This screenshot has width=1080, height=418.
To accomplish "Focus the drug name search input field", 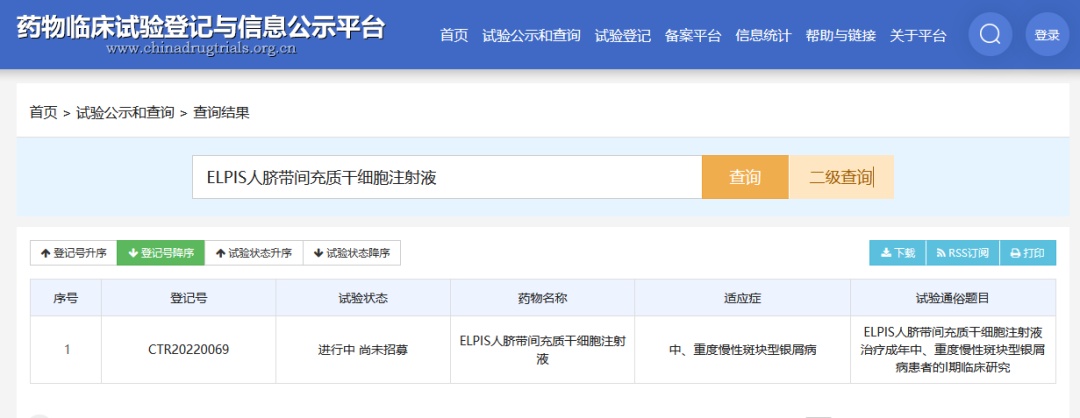I will click(x=447, y=178).
